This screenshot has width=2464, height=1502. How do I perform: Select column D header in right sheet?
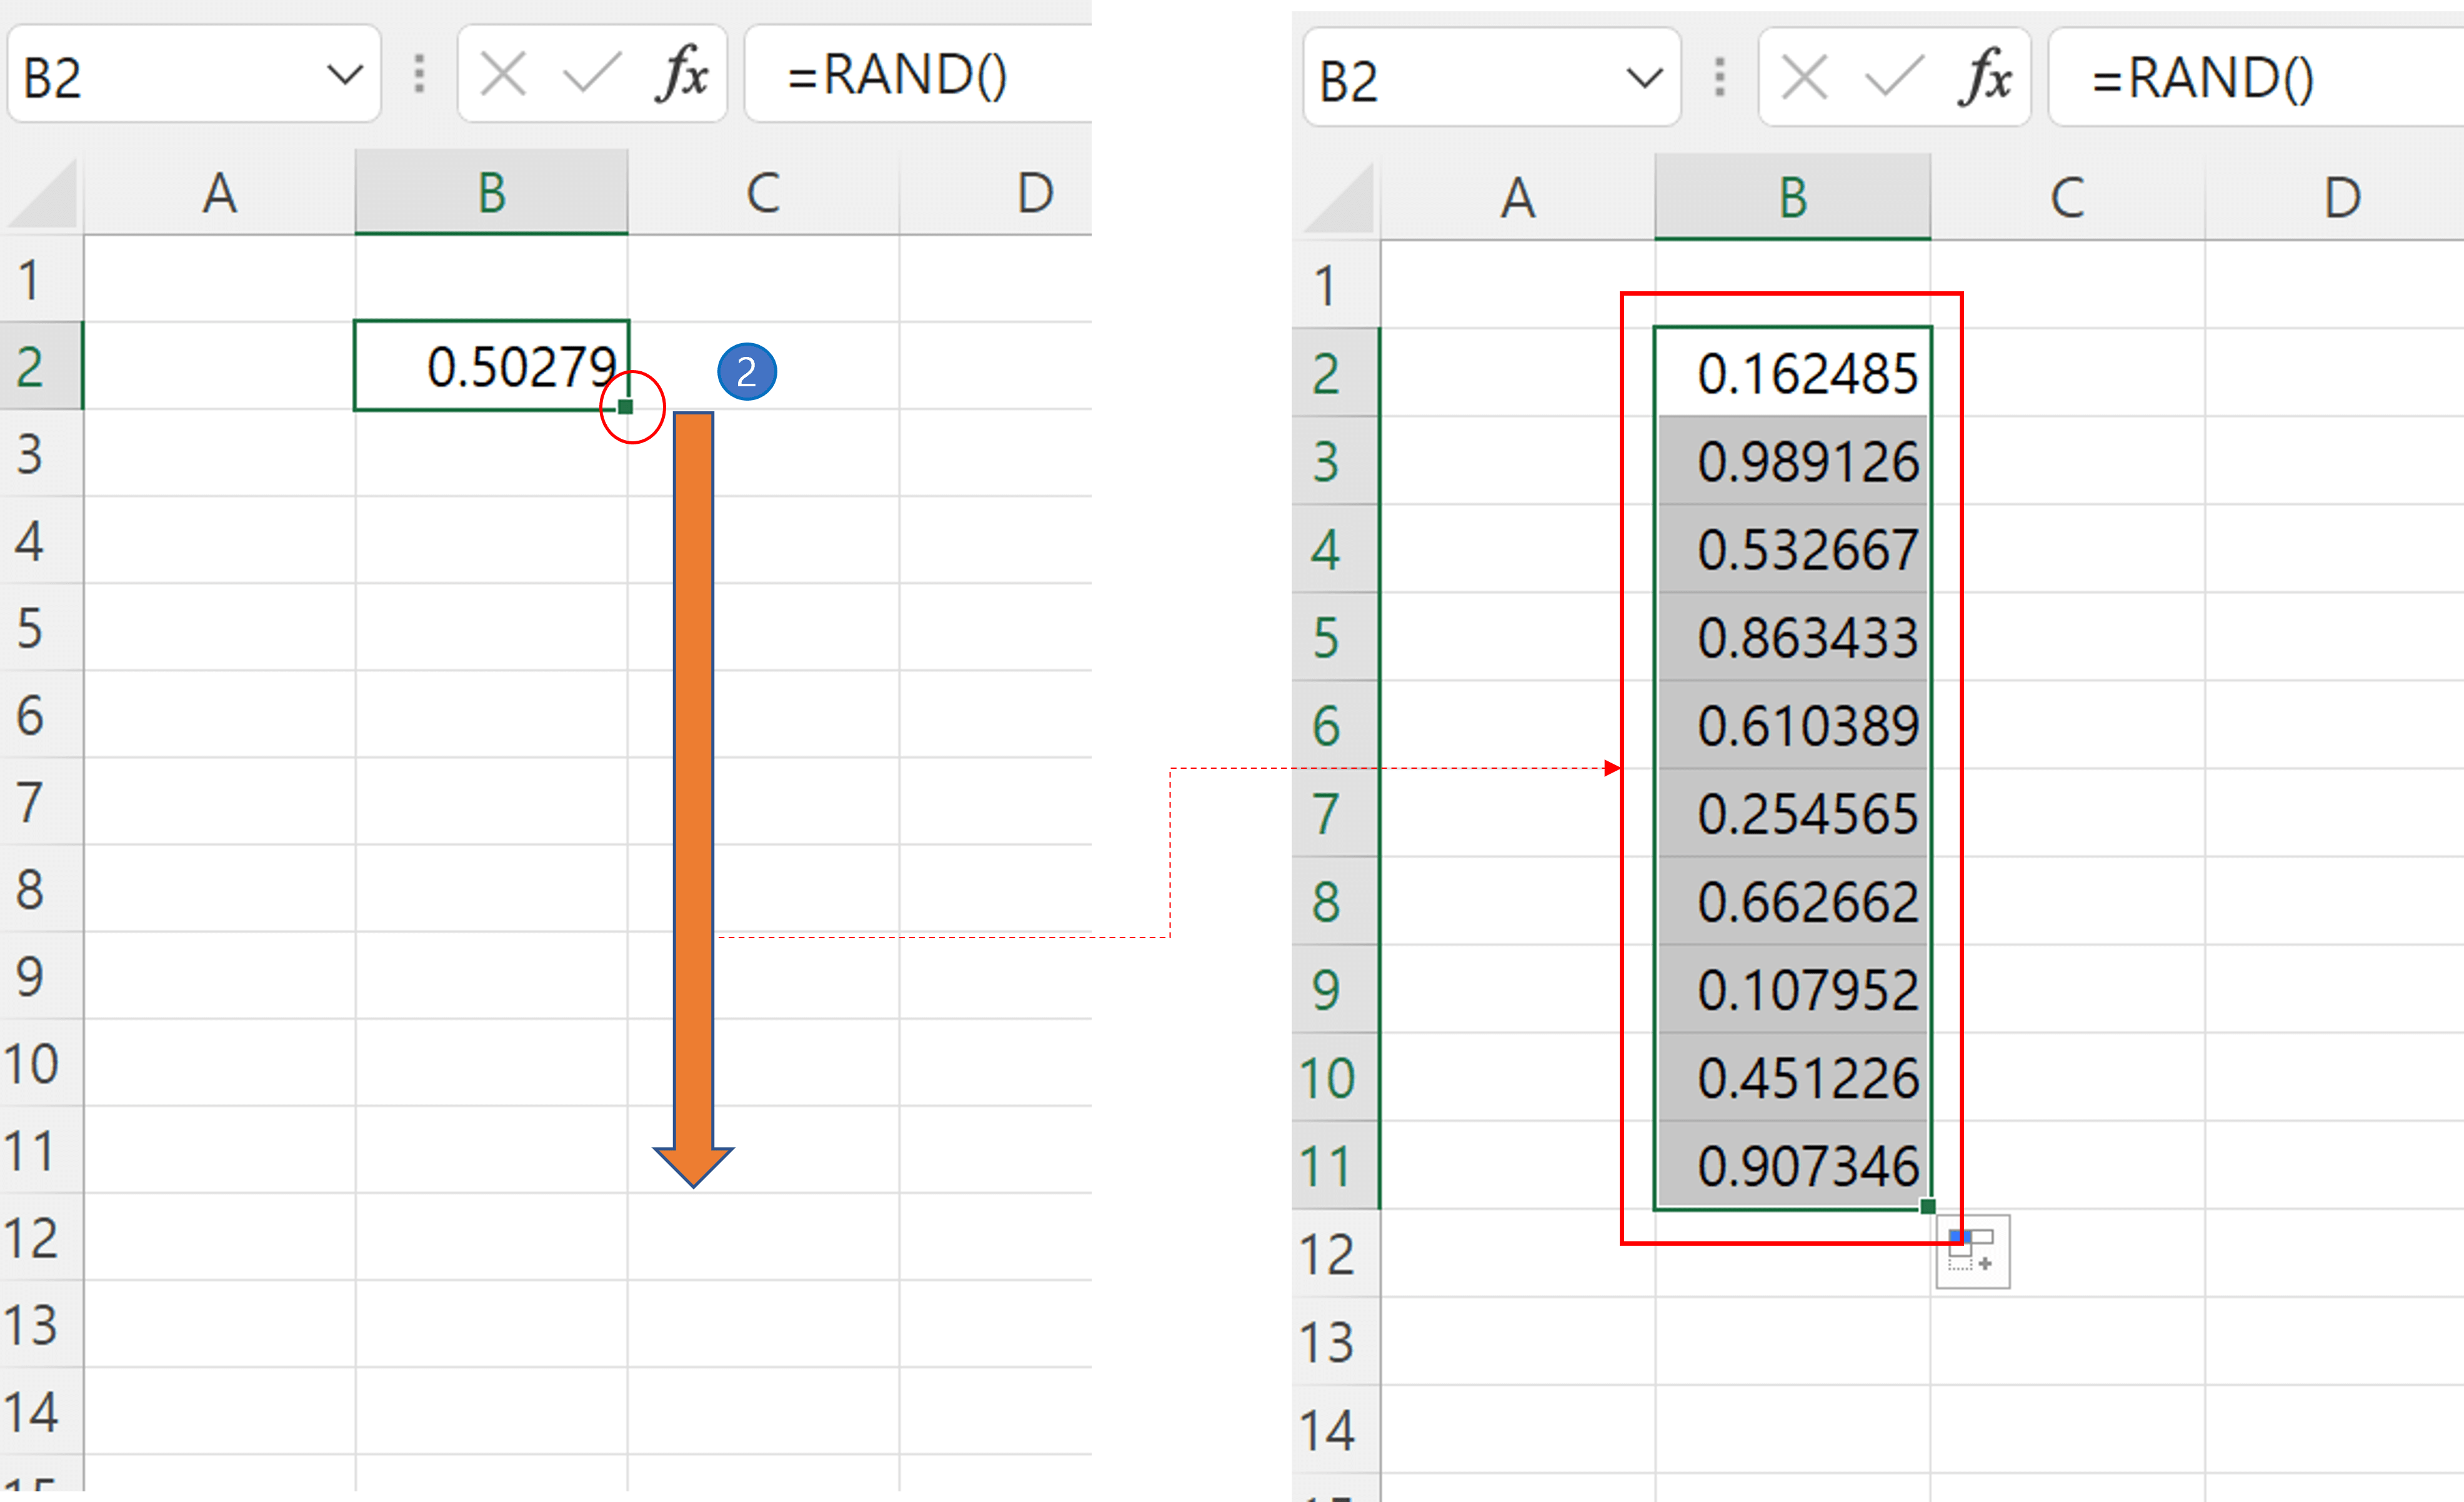pyautogui.click(x=2335, y=197)
